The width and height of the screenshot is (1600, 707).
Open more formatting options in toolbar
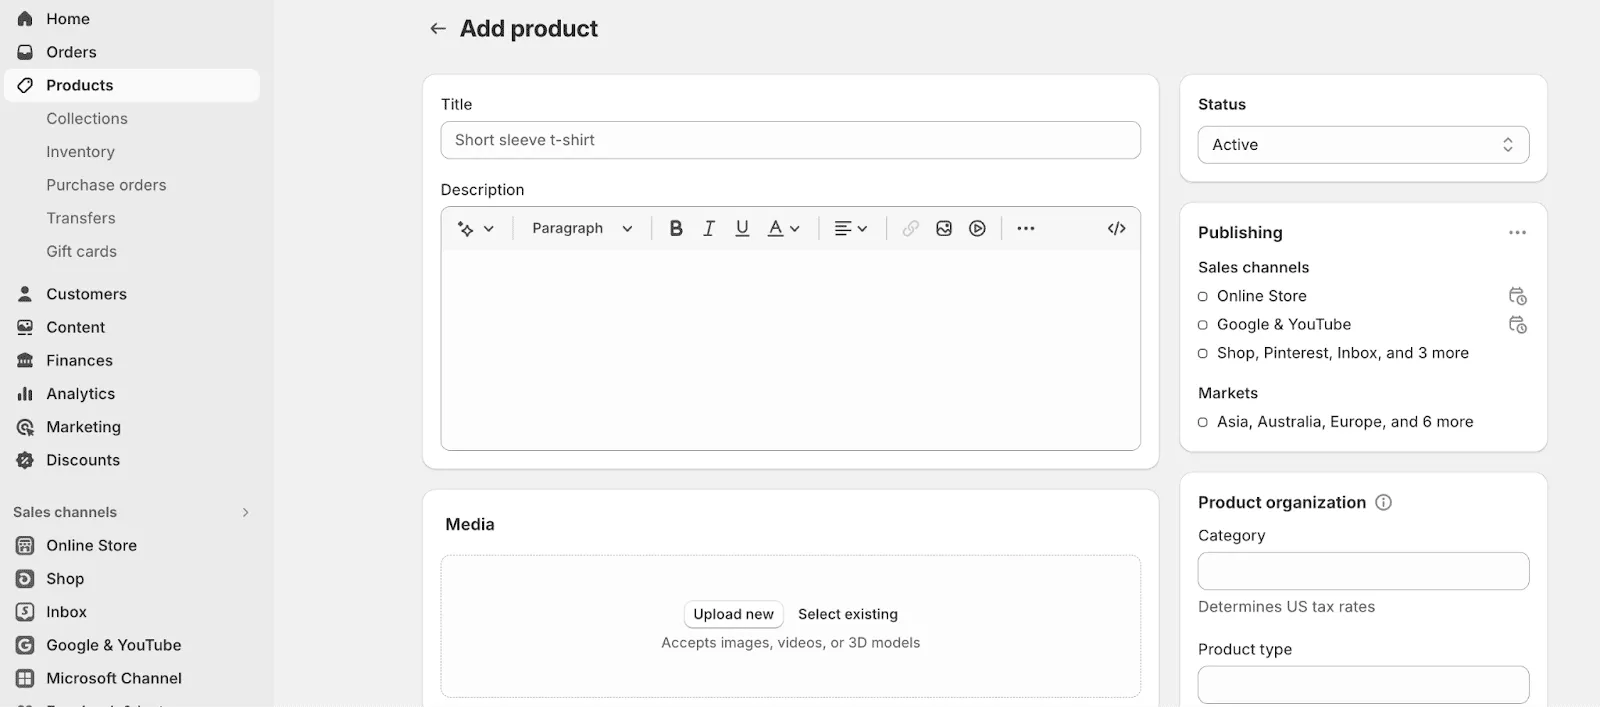coord(1026,229)
